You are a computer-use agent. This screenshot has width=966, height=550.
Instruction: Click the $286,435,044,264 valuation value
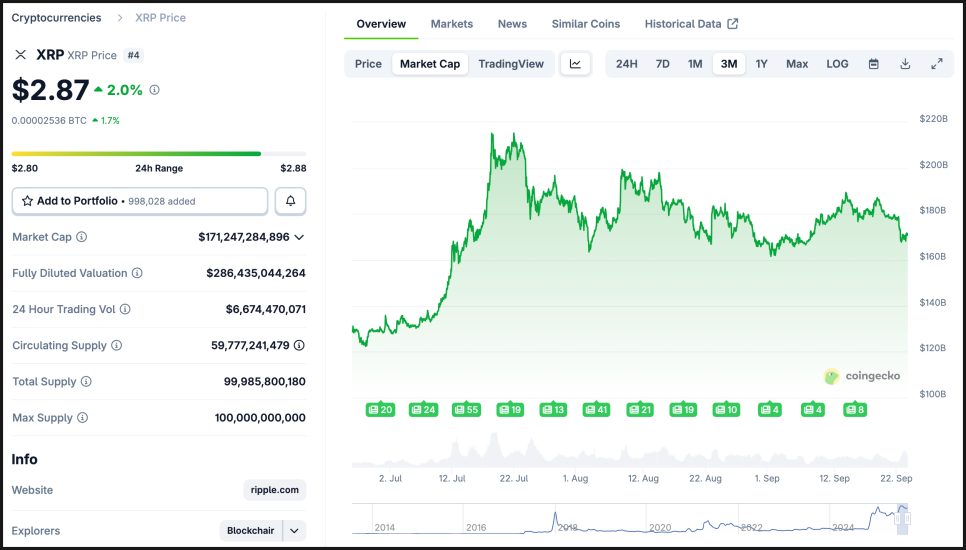[256, 273]
